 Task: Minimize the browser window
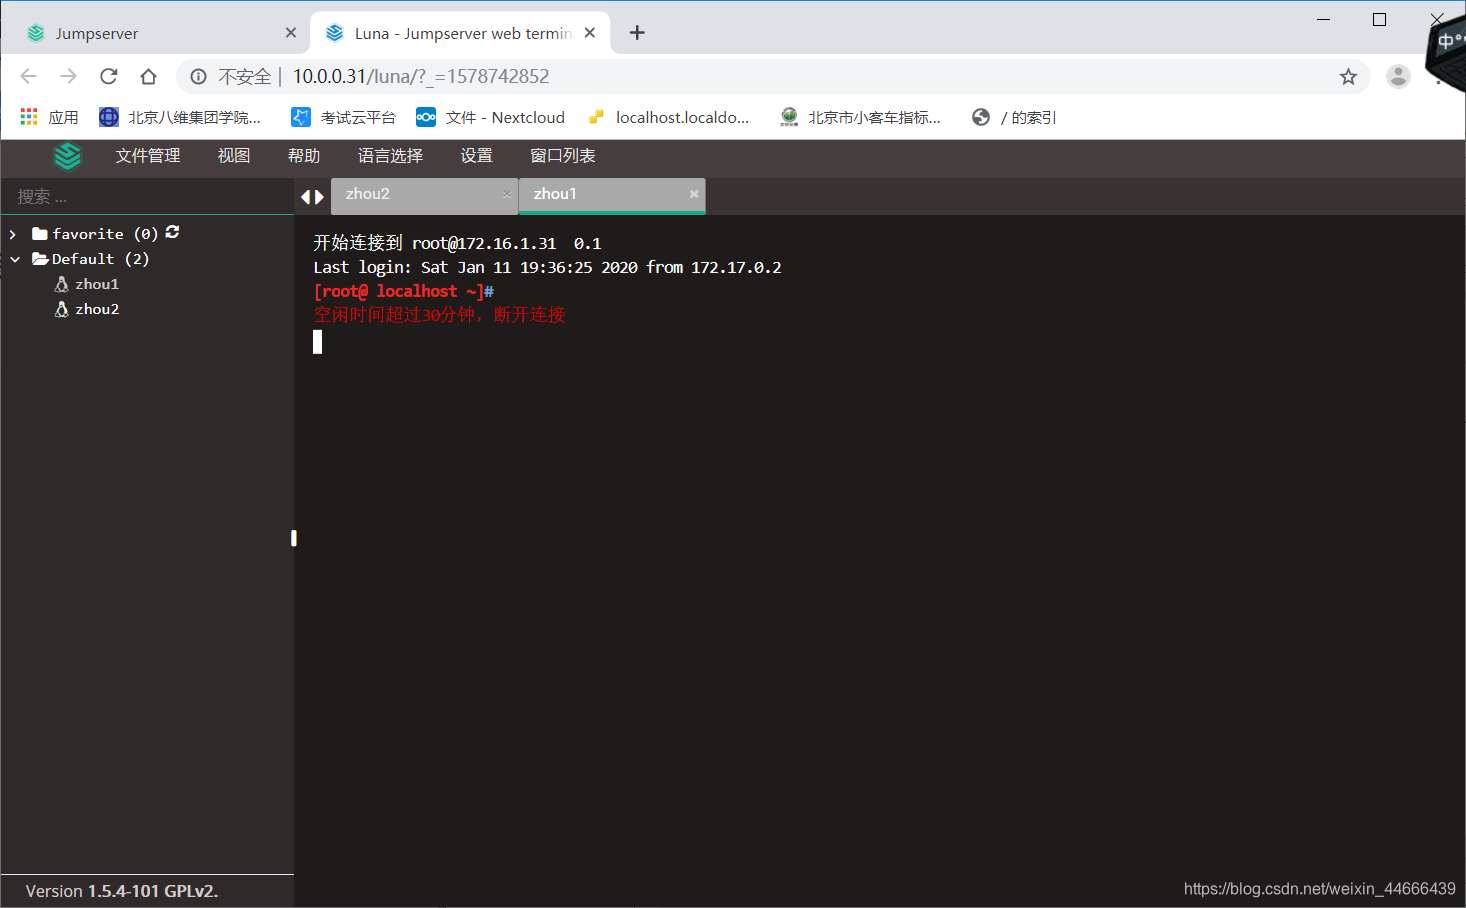point(1323,19)
